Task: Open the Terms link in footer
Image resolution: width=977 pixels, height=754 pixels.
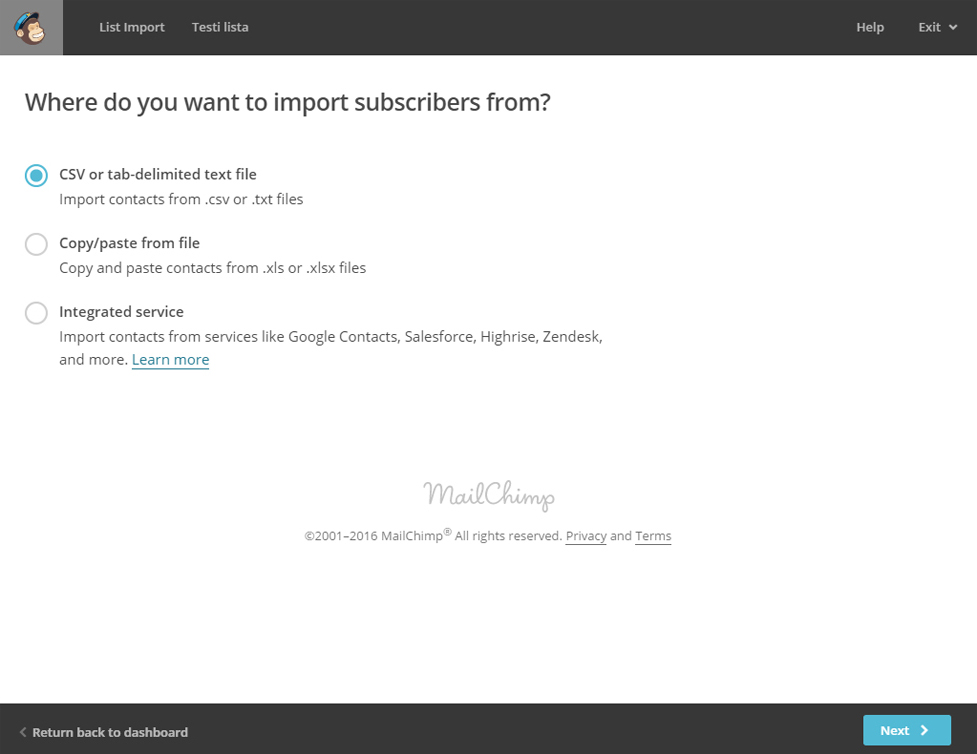Action: coord(653,536)
